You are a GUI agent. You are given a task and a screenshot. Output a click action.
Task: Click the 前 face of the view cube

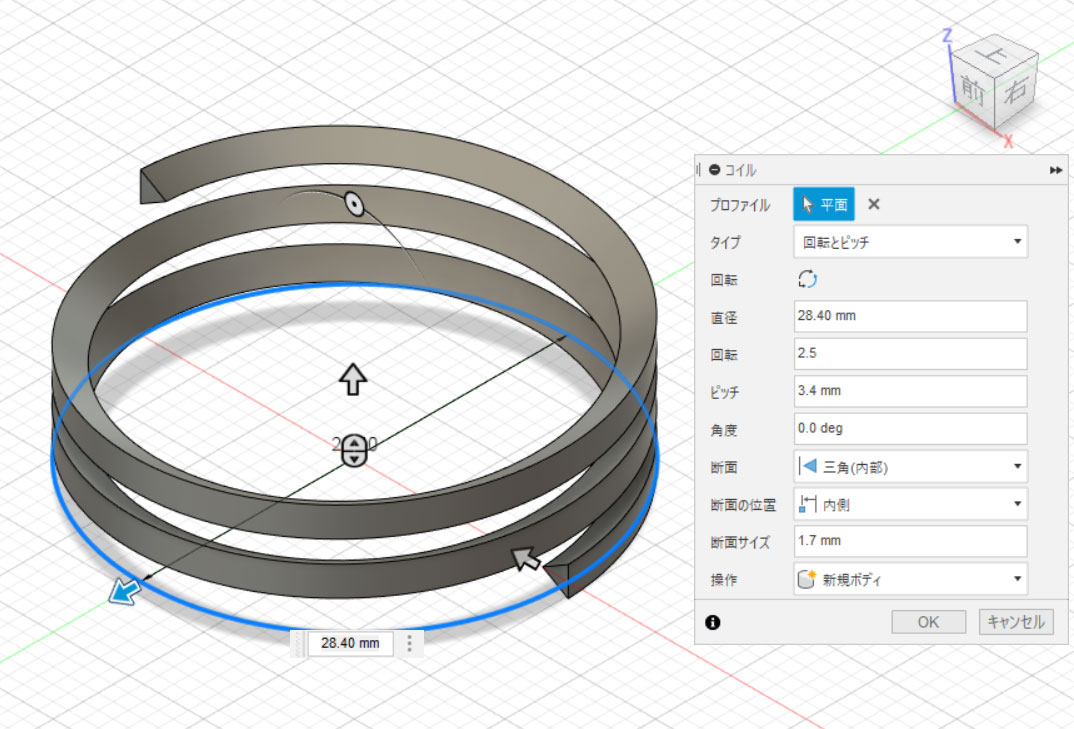coord(971,89)
